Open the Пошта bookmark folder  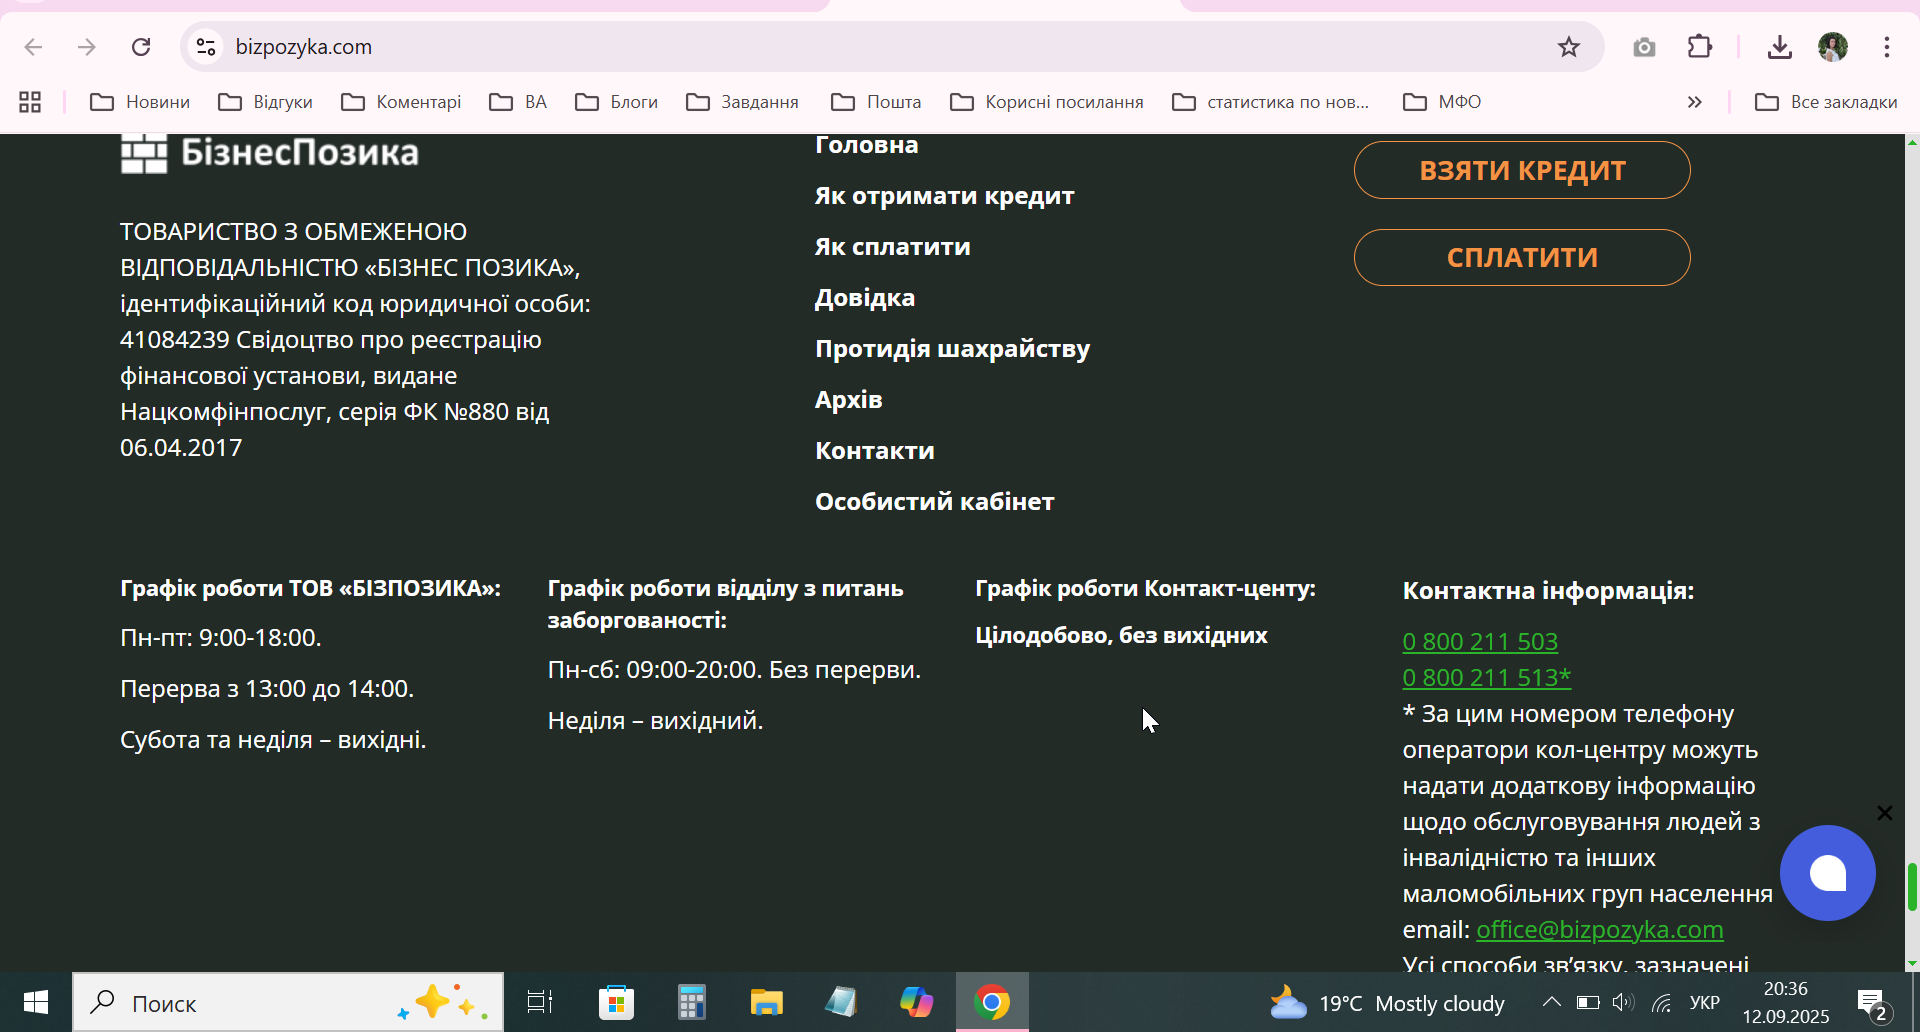[x=876, y=102]
